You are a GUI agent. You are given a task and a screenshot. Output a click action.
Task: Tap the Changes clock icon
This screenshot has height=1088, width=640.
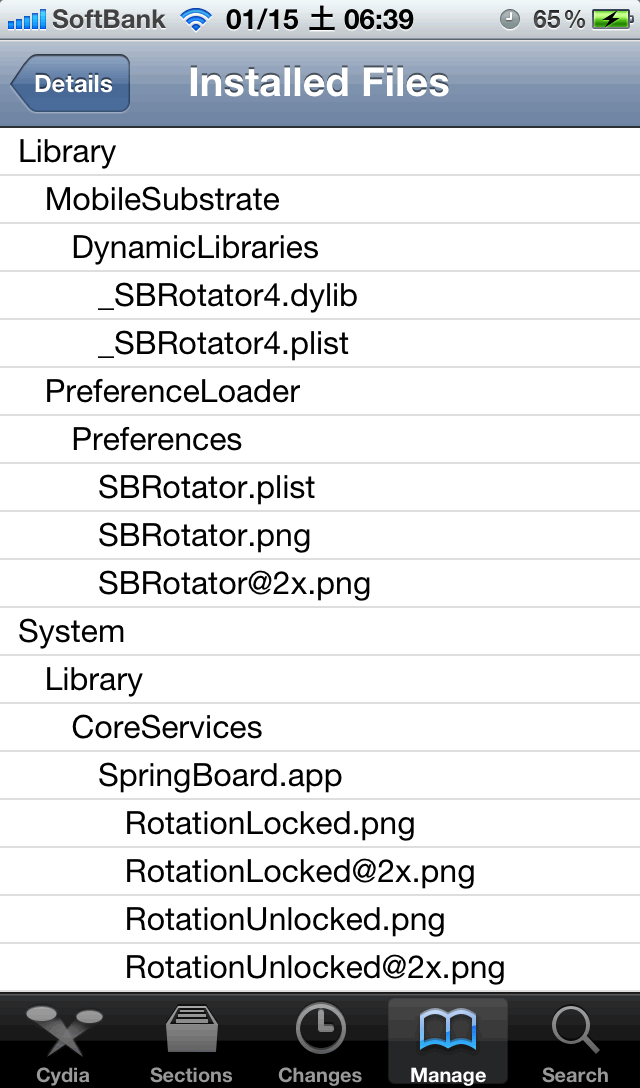pos(320,1030)
